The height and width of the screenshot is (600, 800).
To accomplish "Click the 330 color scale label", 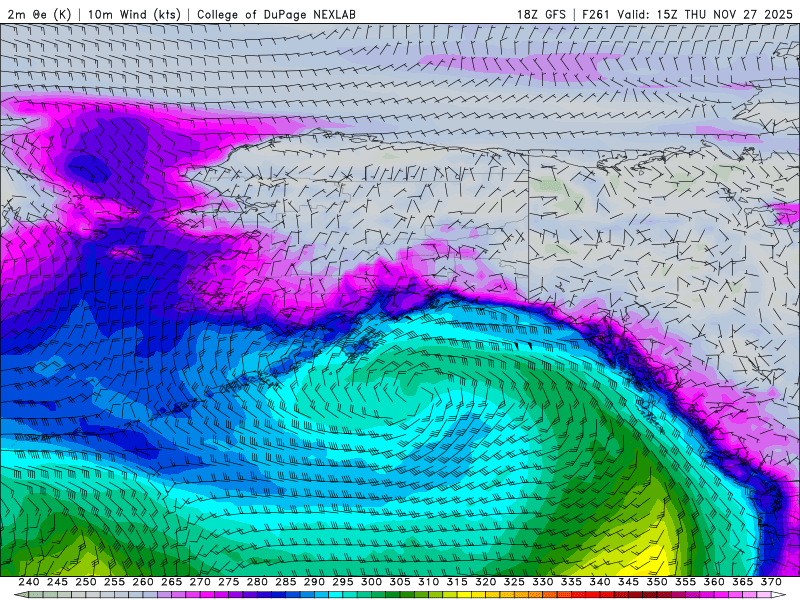I will pyautogui.click(x=543, y=582).
